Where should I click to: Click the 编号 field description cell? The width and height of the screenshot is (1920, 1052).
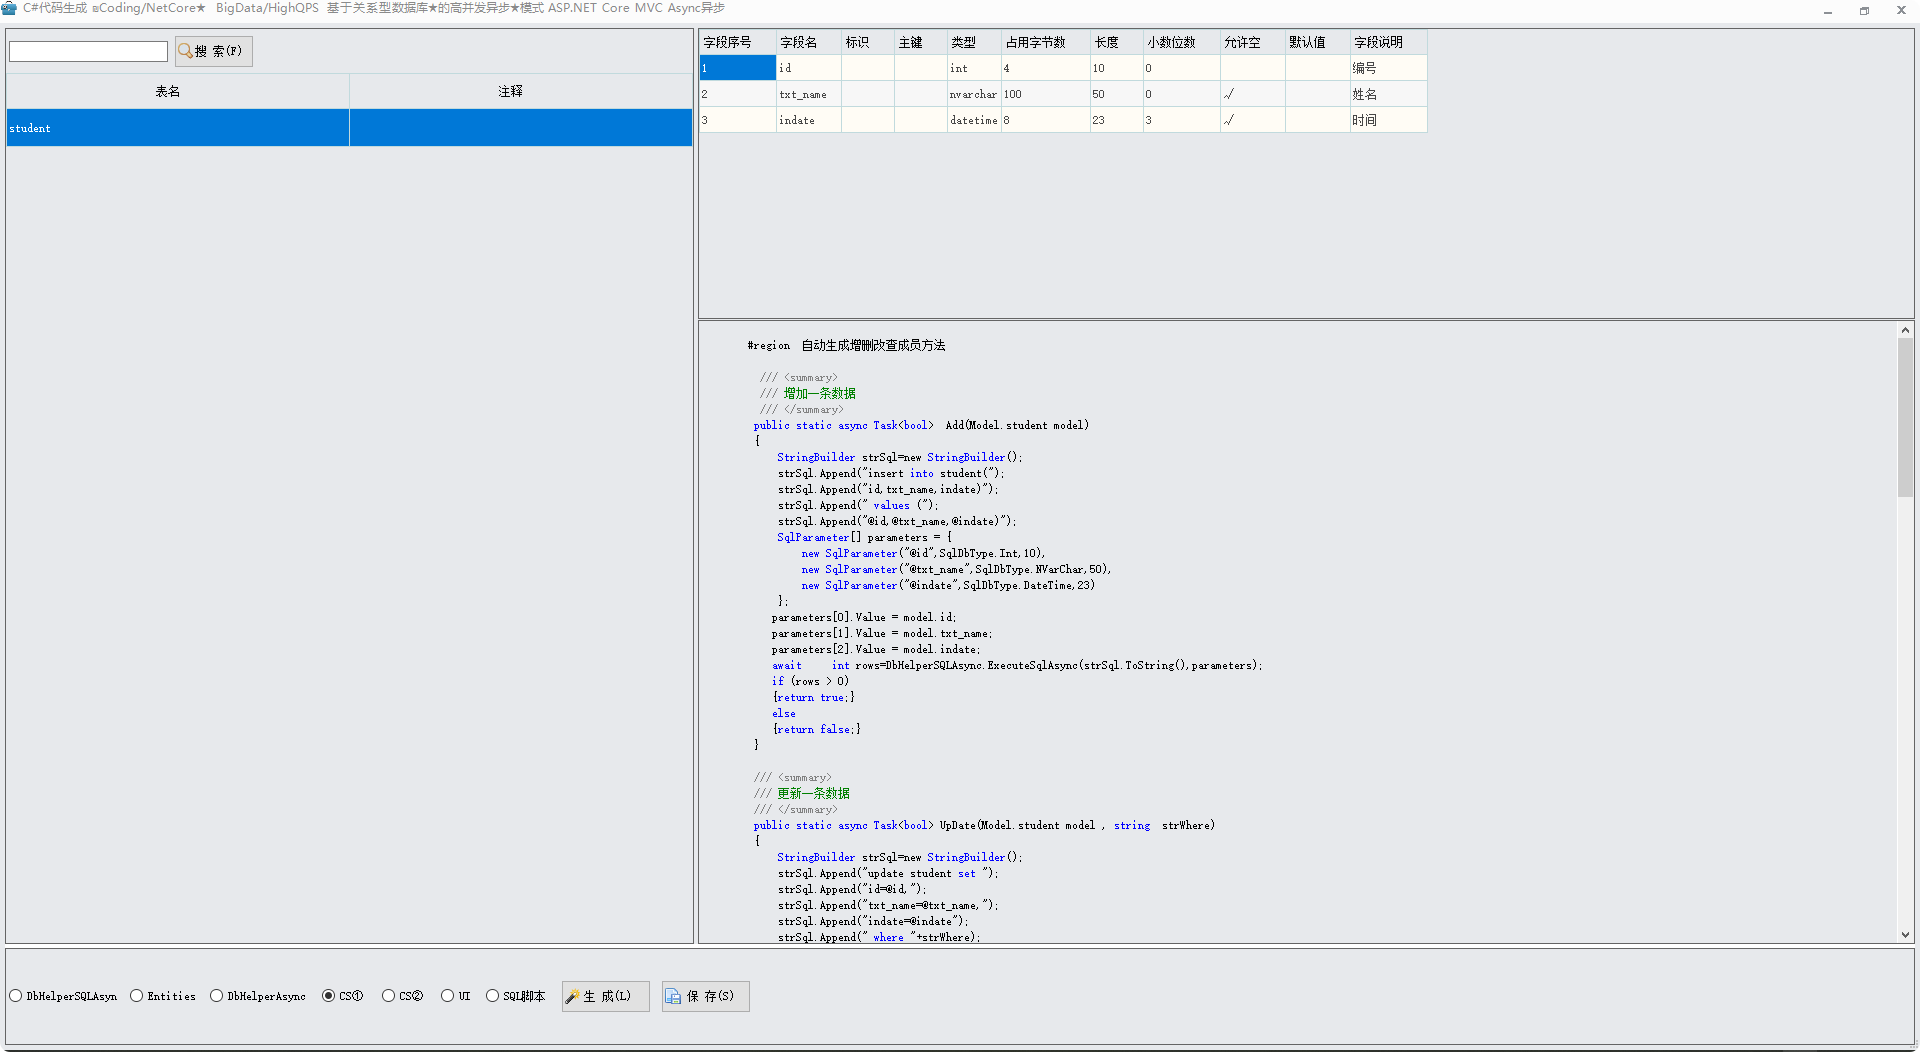tap(1388, 68)
